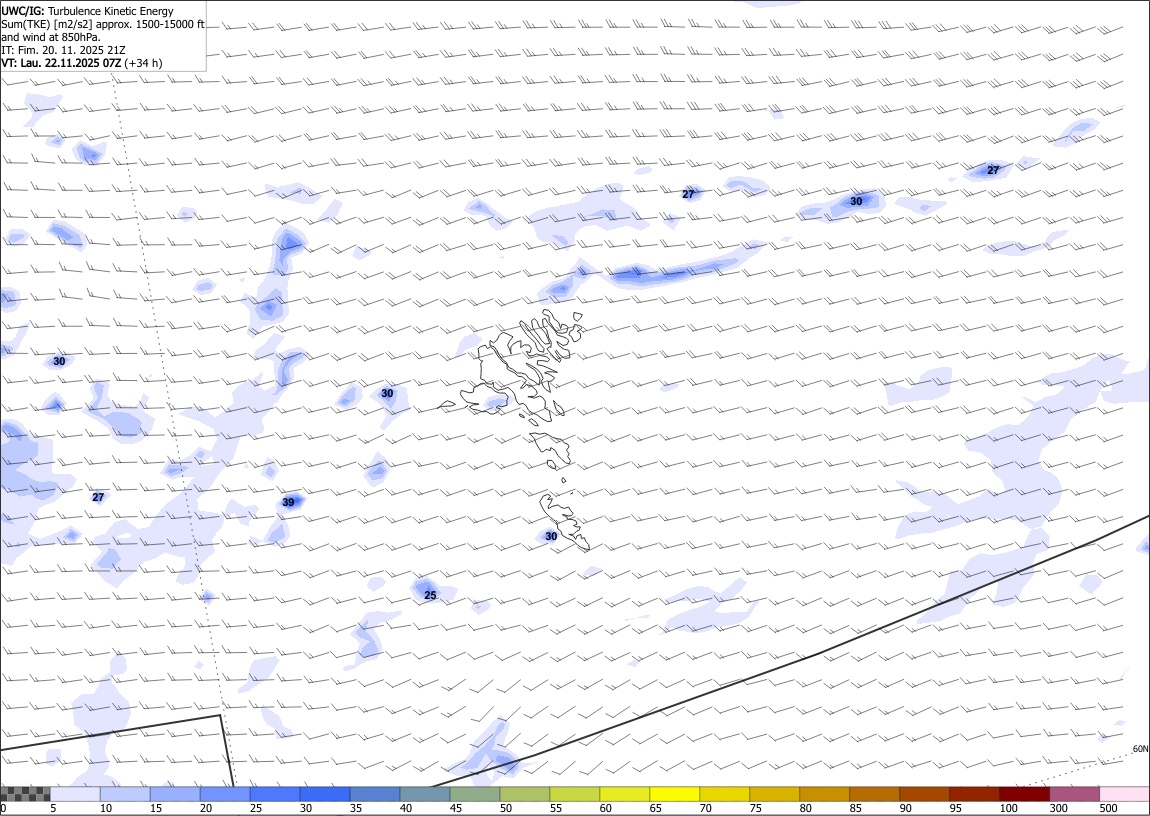This screenshot has width=1150, height=816.
Task: Click the '45' tick label on the scale
Action: click(455, 808)
